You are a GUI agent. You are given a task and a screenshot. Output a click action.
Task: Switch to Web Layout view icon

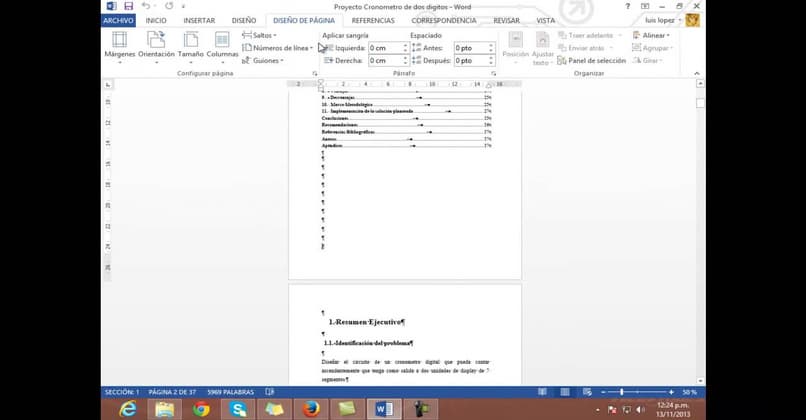(x=587, y=392)
